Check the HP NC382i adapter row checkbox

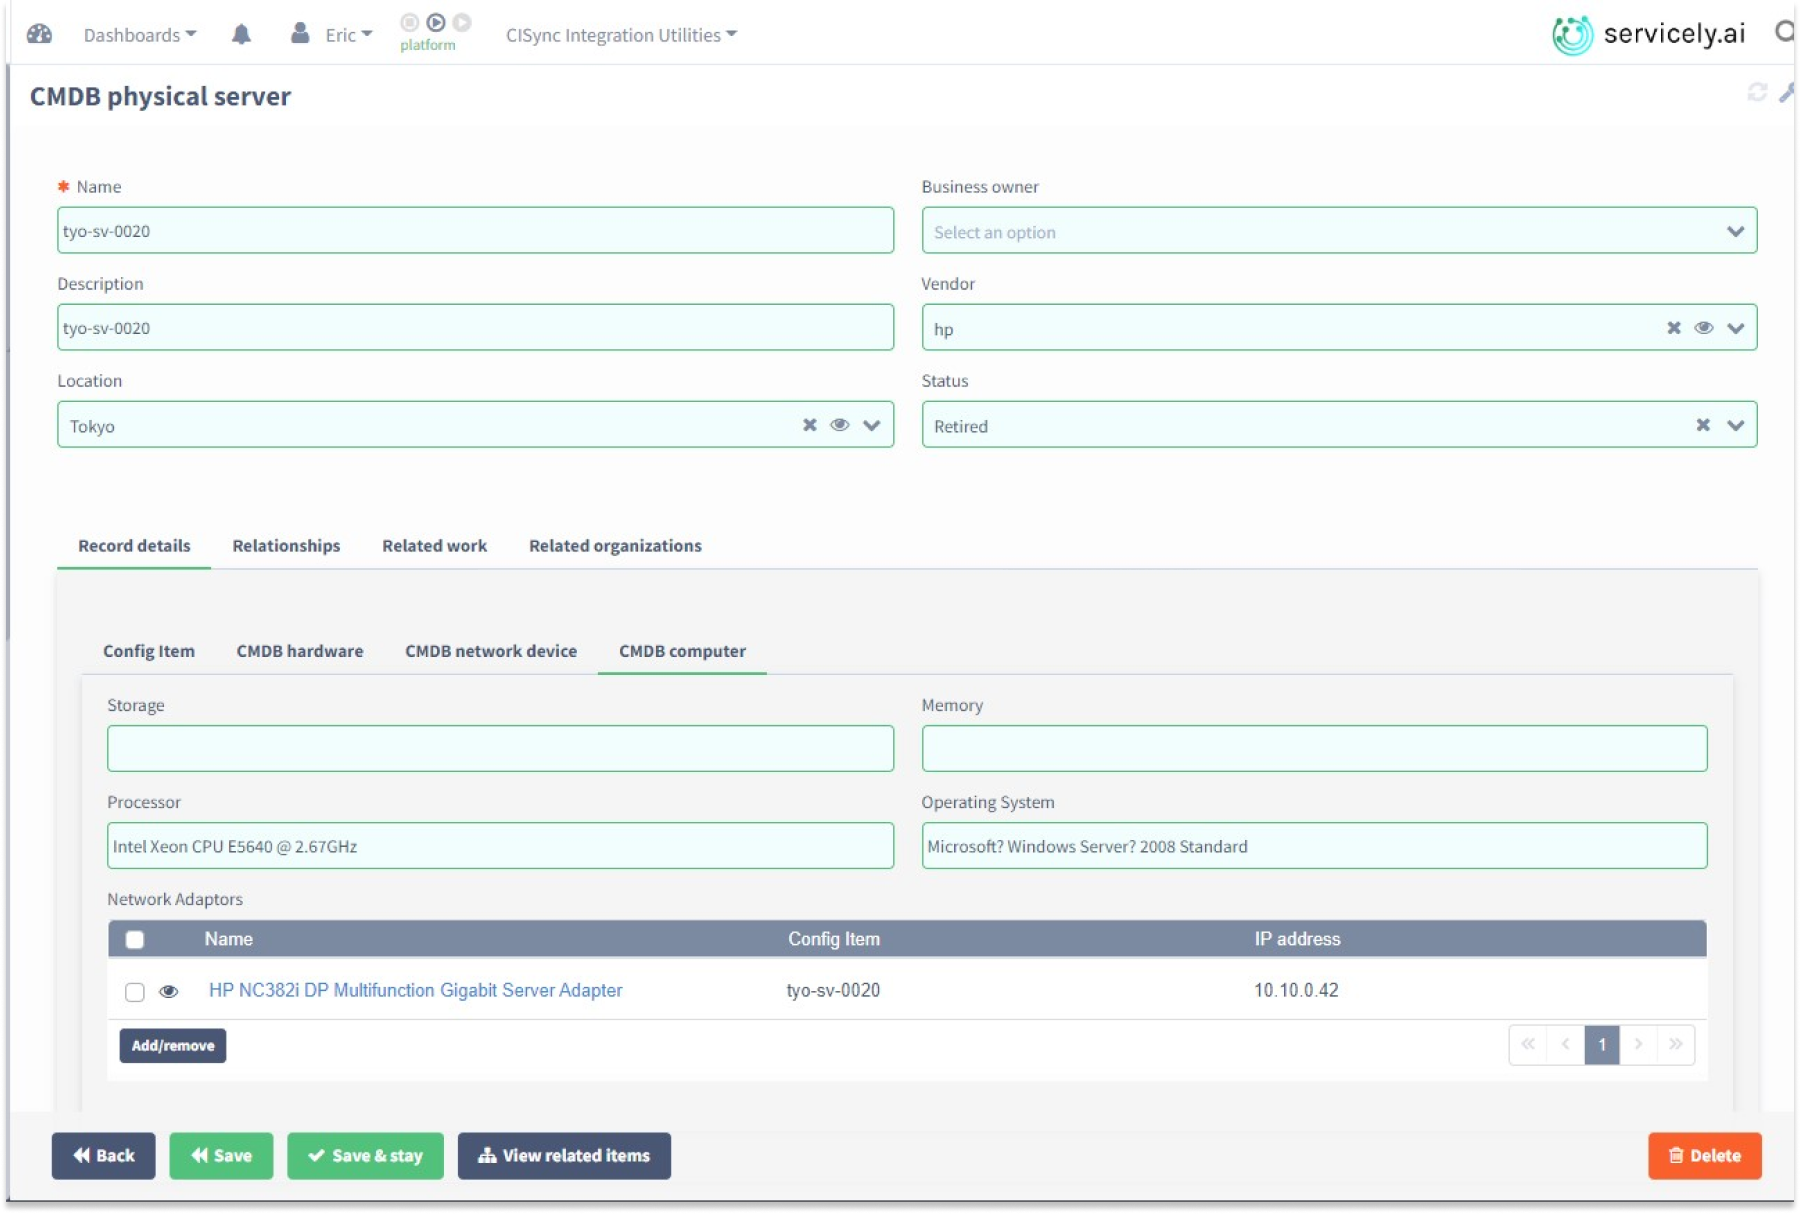click(134, 991)
